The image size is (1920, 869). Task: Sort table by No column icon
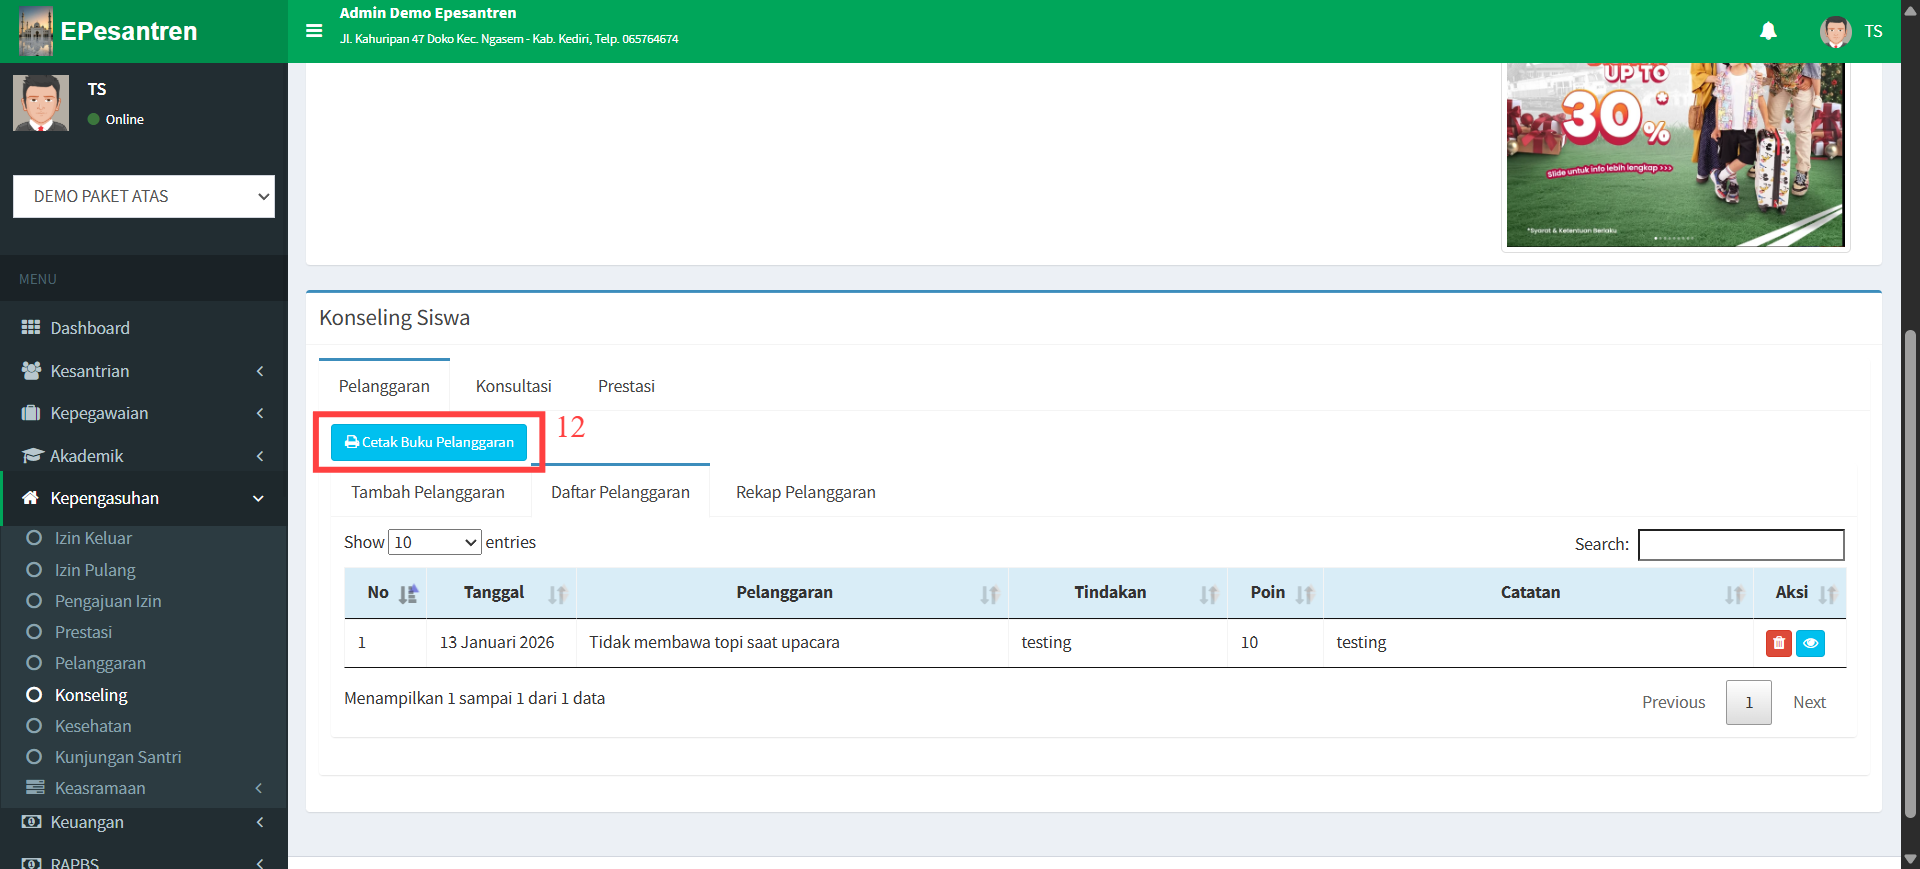pyautogui.click(x=408, y=594)
